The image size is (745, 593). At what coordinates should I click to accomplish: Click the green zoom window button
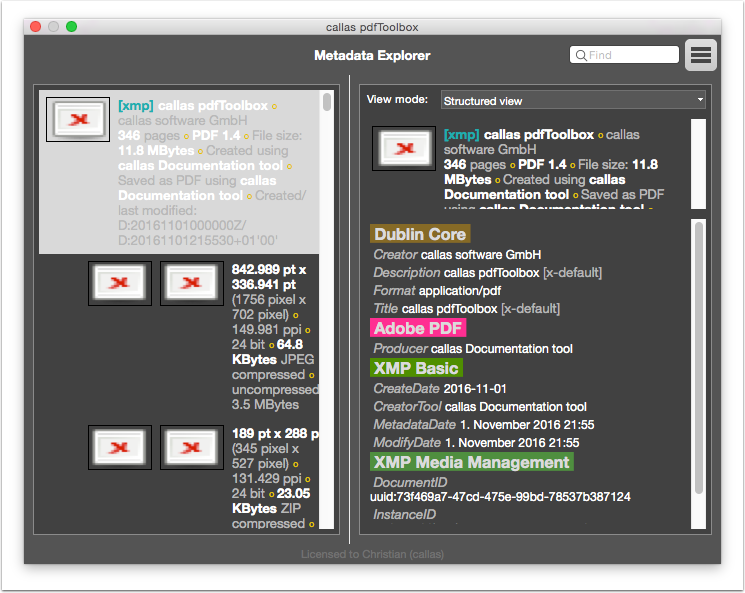pyautogui.click(x=71, y=27)
